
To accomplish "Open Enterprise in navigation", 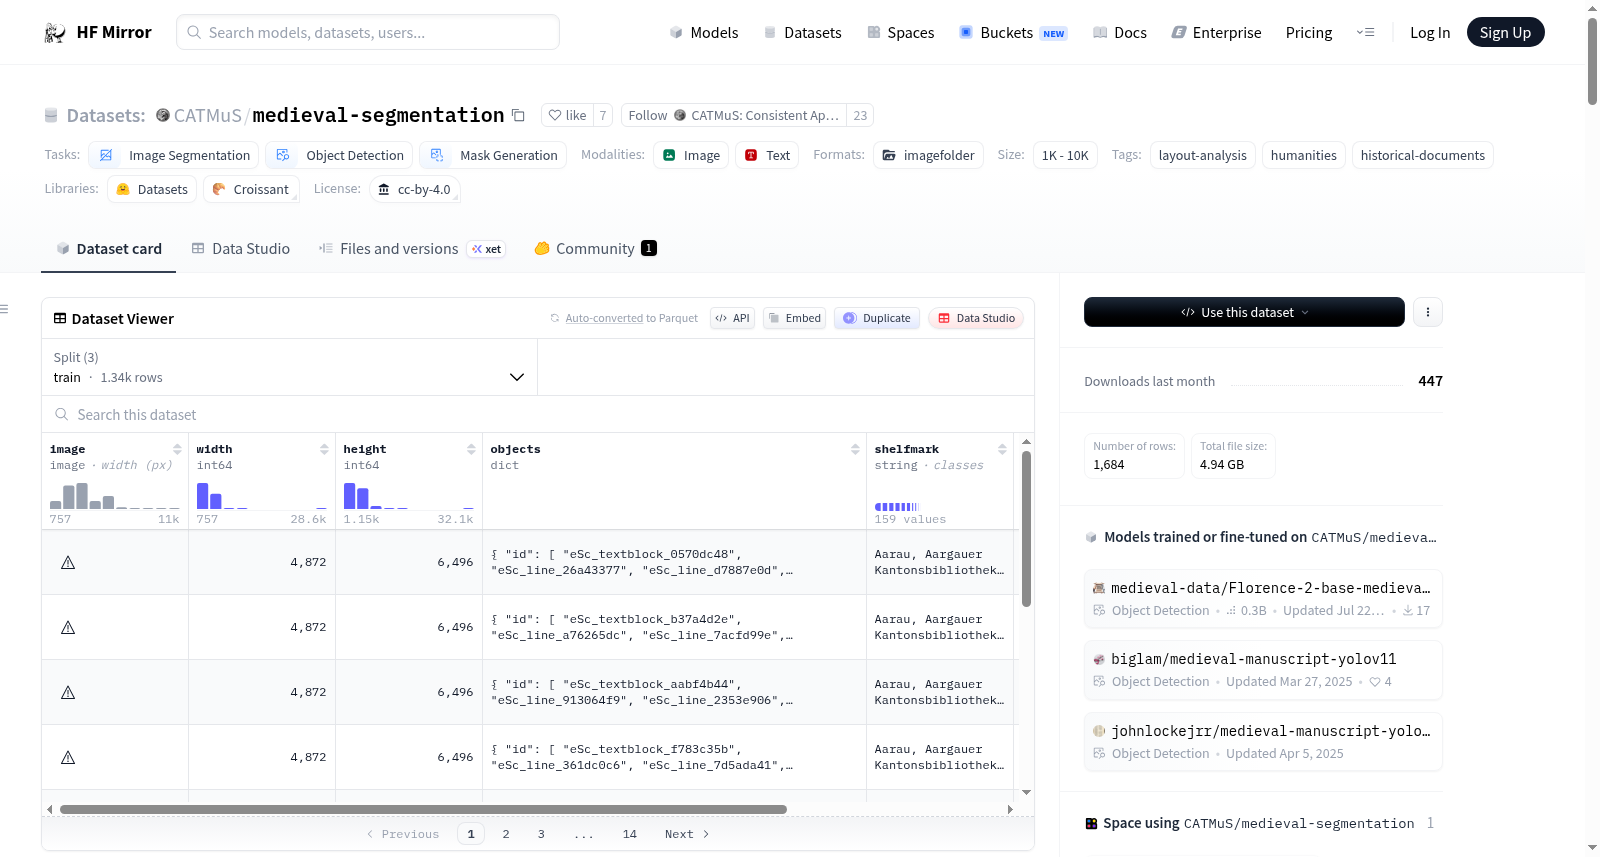I will coord(1216,33).
